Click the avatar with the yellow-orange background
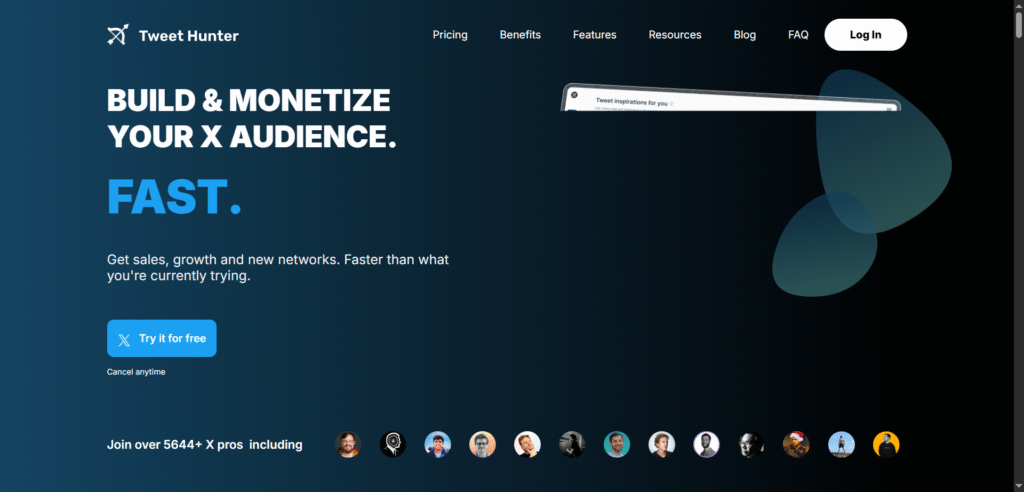 coord(886,445)
